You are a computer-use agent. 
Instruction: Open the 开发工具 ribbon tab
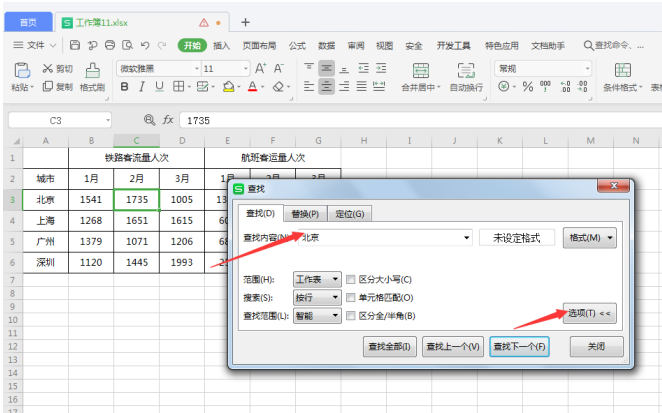[x=453, y=46]
